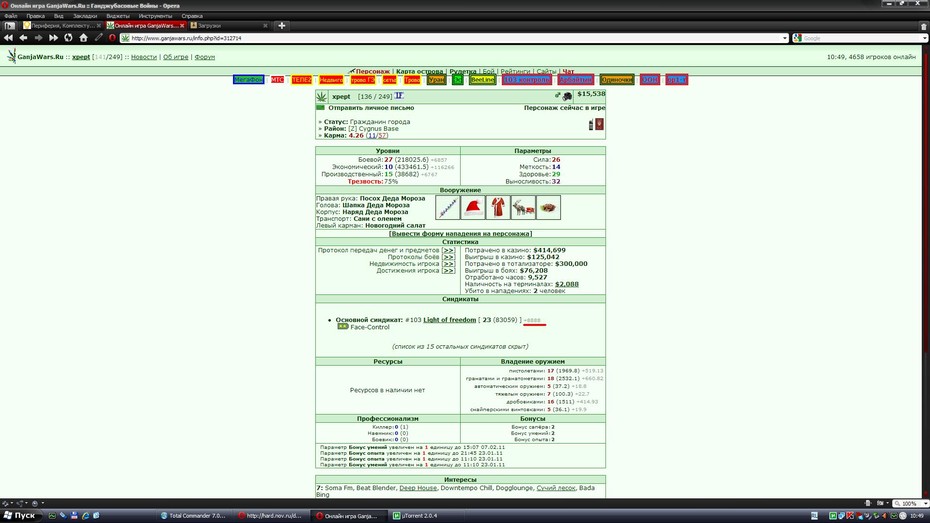The width and height of the screenshot is (930, 523).
Task: Click the red Opera icon beside address bar
Action: pyautogui.click(x=112, y=37)
